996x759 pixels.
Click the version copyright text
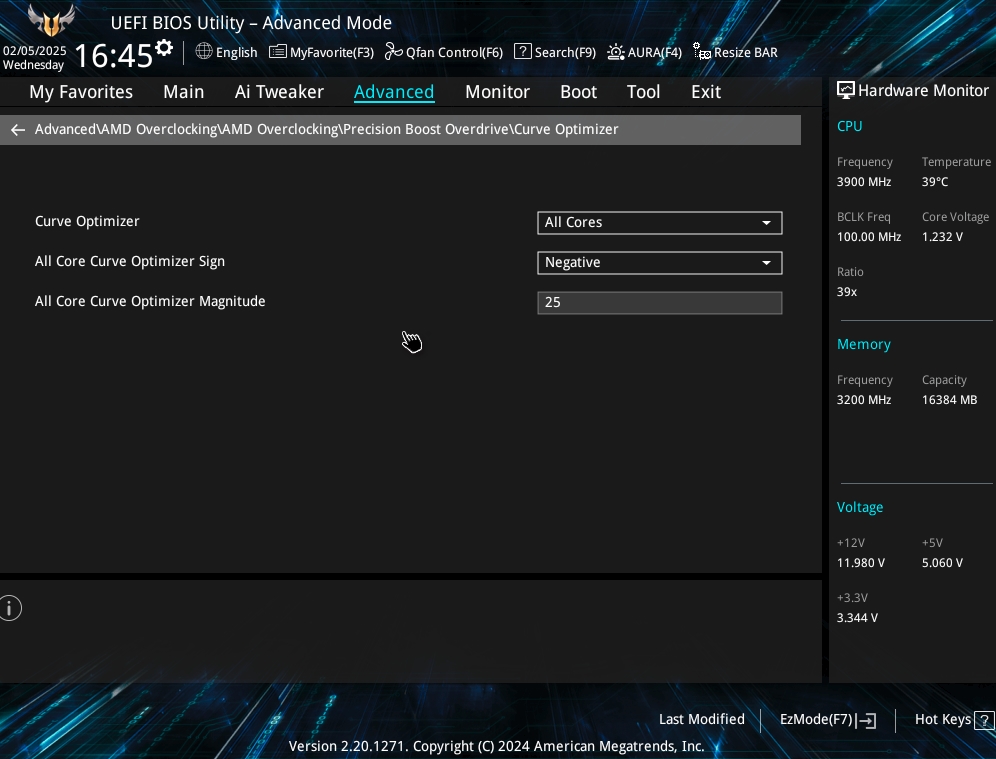coord(496,746)
